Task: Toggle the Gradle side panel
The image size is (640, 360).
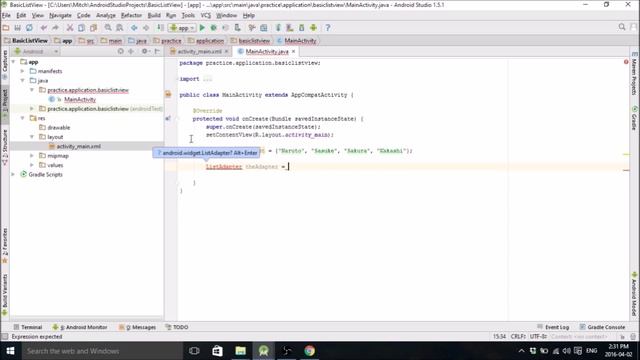Action: tap(635, 118)
